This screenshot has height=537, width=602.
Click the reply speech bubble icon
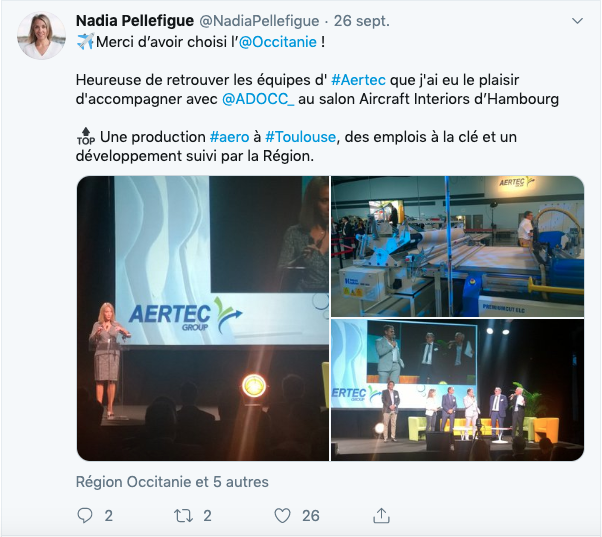point(84,516)
